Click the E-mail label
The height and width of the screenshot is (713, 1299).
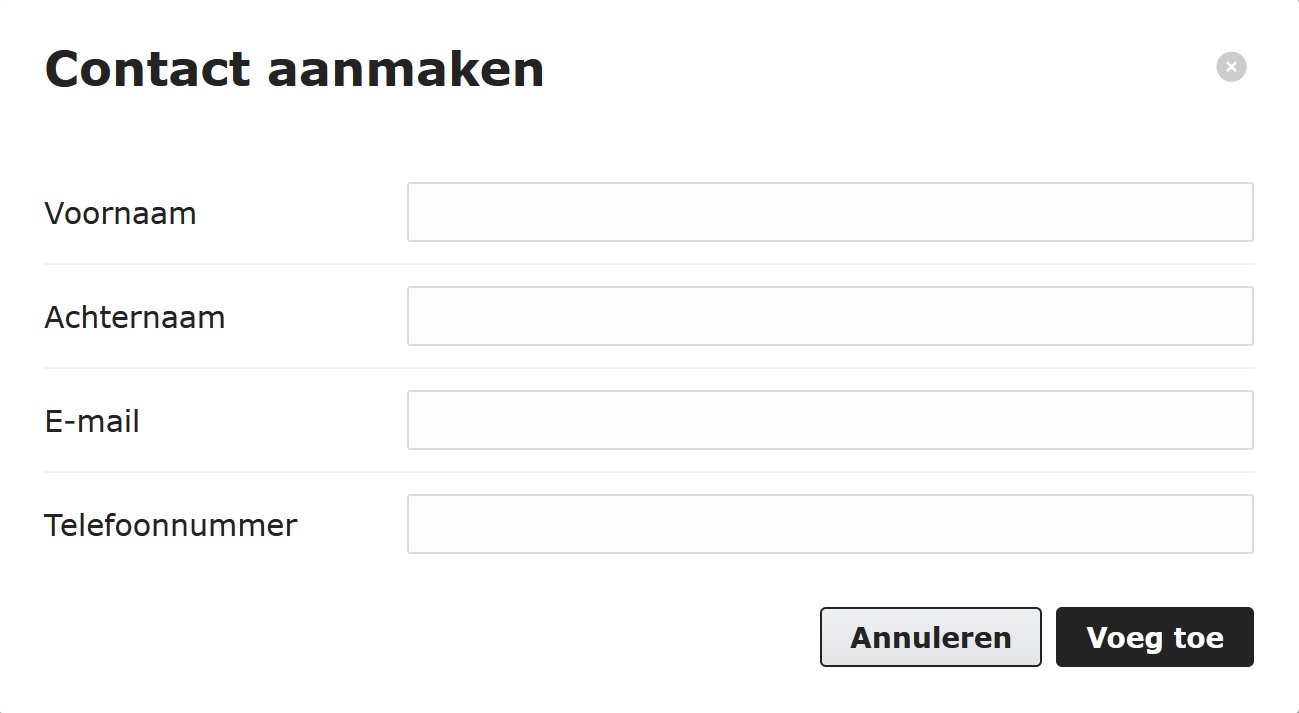tap(91, 421)
